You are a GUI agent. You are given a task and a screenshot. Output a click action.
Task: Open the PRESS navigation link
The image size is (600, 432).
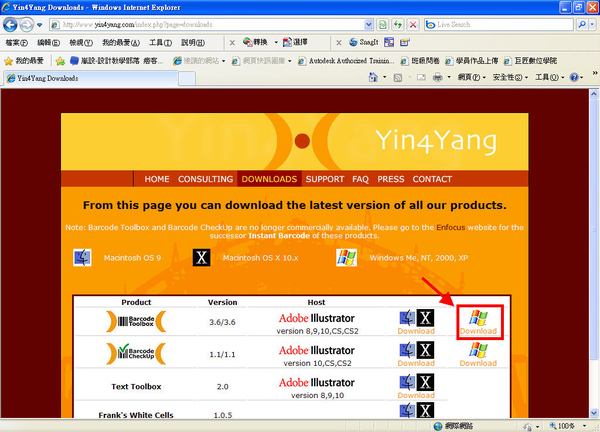tap(391, 179)
